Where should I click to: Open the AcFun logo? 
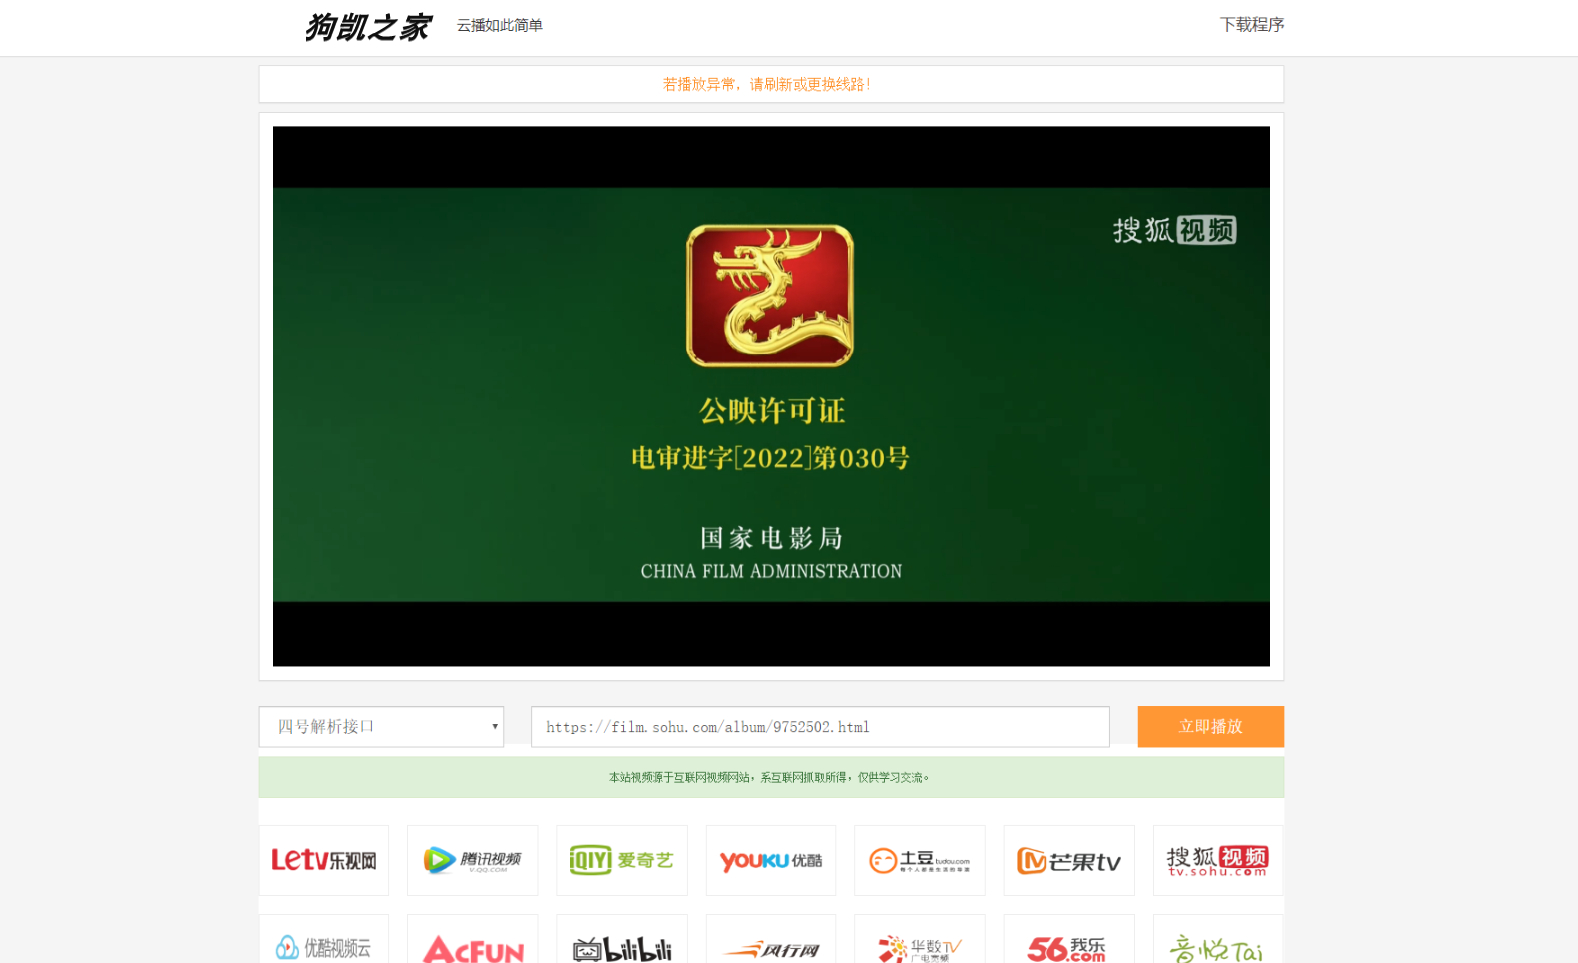pos(473,940)
